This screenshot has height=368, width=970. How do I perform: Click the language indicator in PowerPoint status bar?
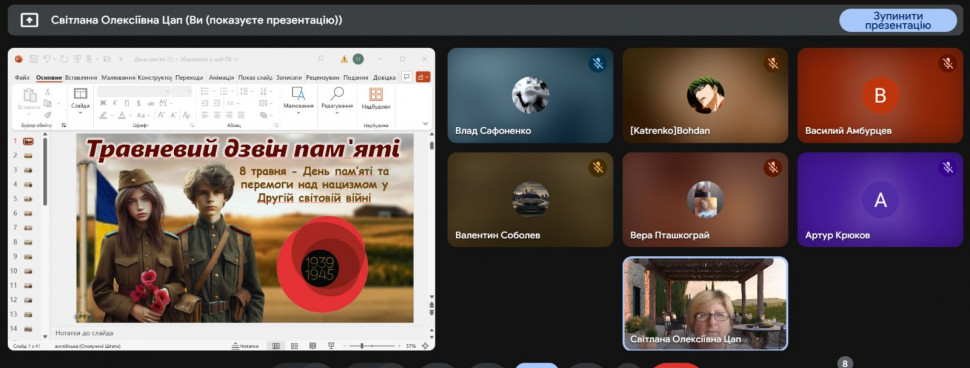[88, 346]
